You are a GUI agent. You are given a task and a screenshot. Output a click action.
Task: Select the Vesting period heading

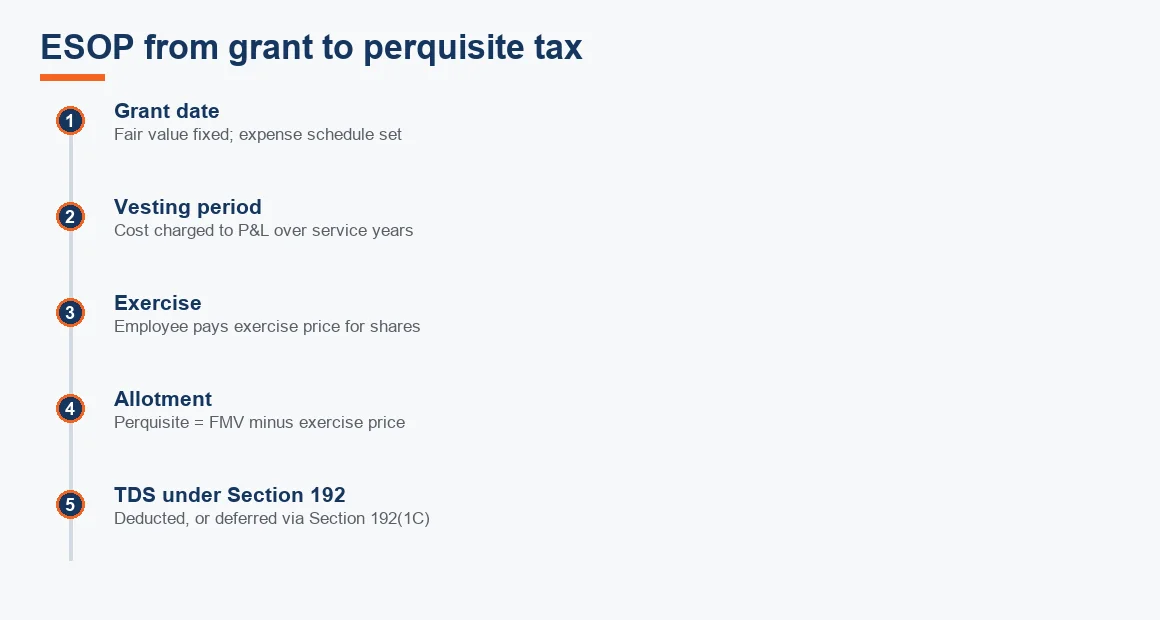[188, 207]
